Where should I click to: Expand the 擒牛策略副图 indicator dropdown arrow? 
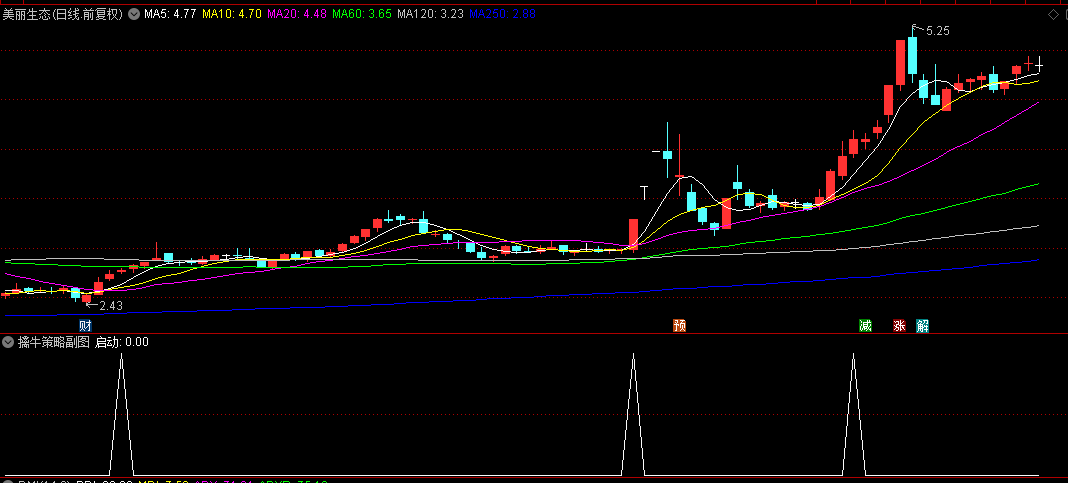coord(8,342)
